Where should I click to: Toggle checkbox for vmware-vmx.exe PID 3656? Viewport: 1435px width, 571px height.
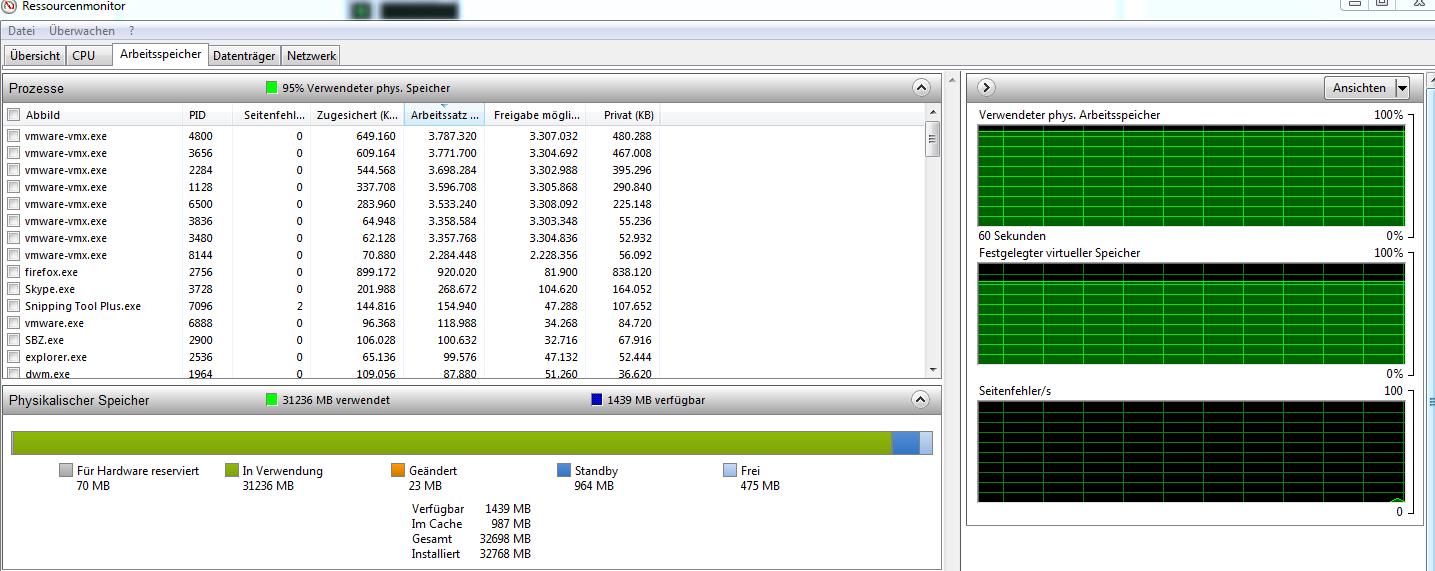[13, 153]
